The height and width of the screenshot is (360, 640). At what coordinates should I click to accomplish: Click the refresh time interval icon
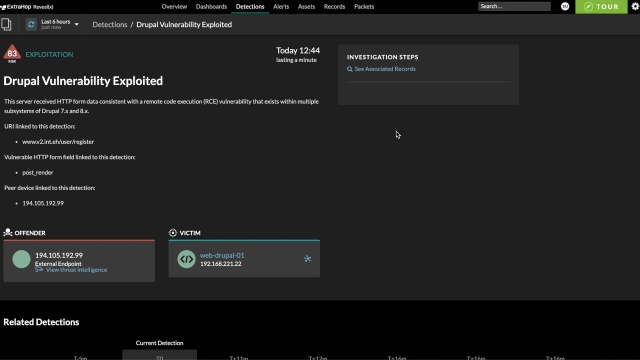(x=31, y=24)
